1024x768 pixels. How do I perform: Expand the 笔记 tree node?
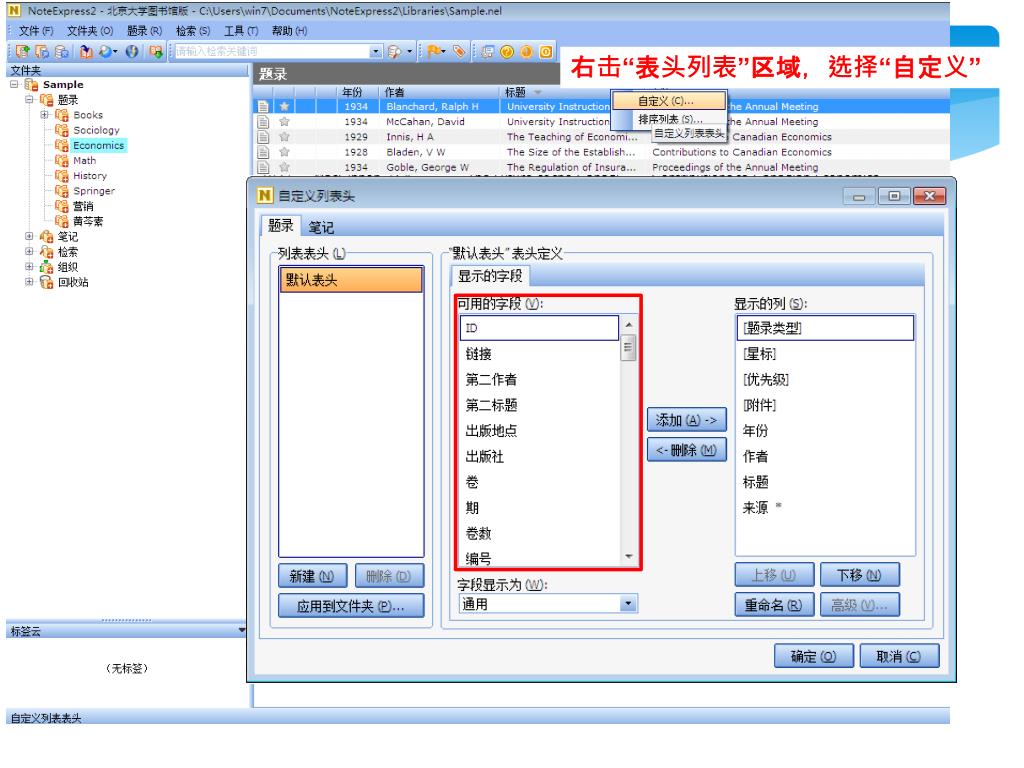point(29,236)
